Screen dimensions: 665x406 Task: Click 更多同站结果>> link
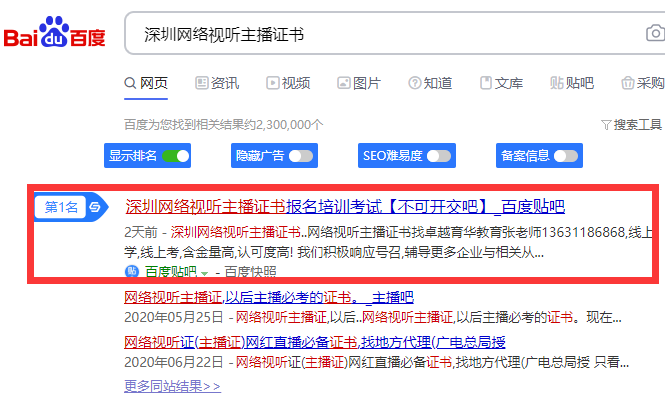click(x=172, y=386)
